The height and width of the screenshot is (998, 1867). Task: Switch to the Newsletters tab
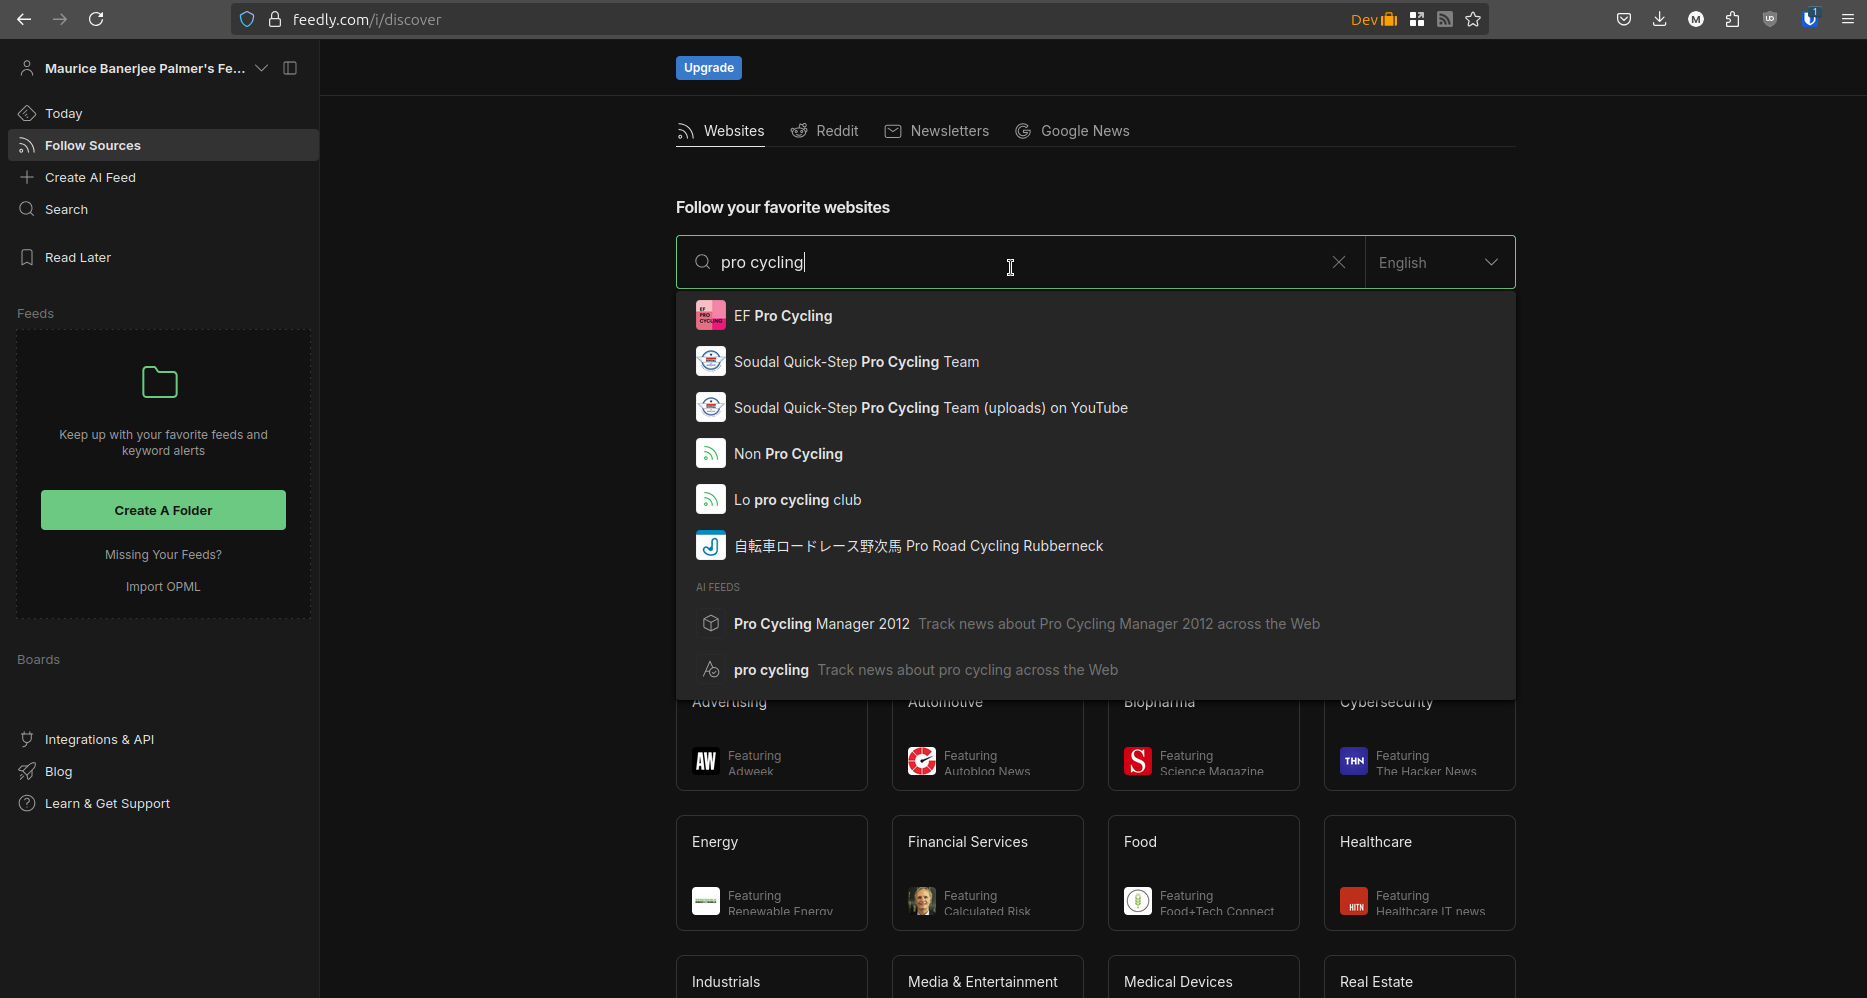click(x=937, y=131)
